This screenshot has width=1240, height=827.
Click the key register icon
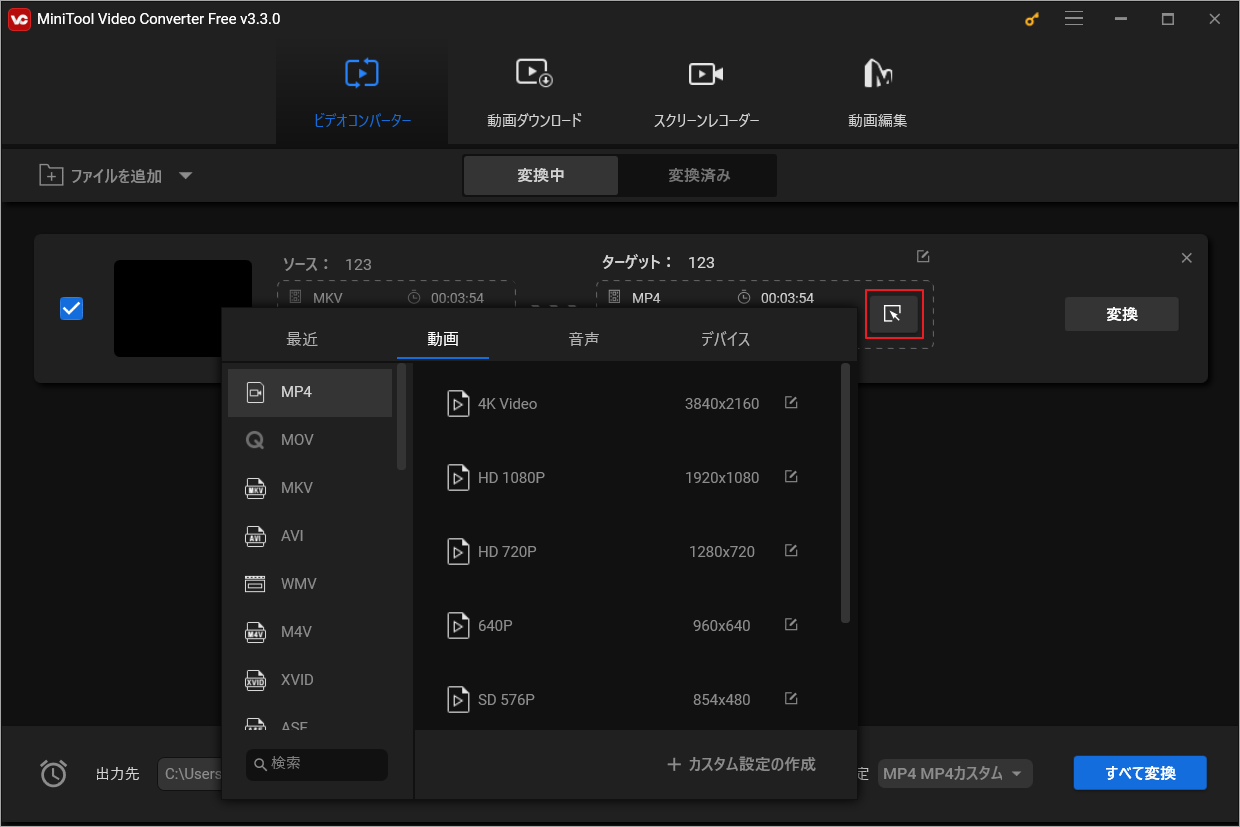pos(1033,19)
